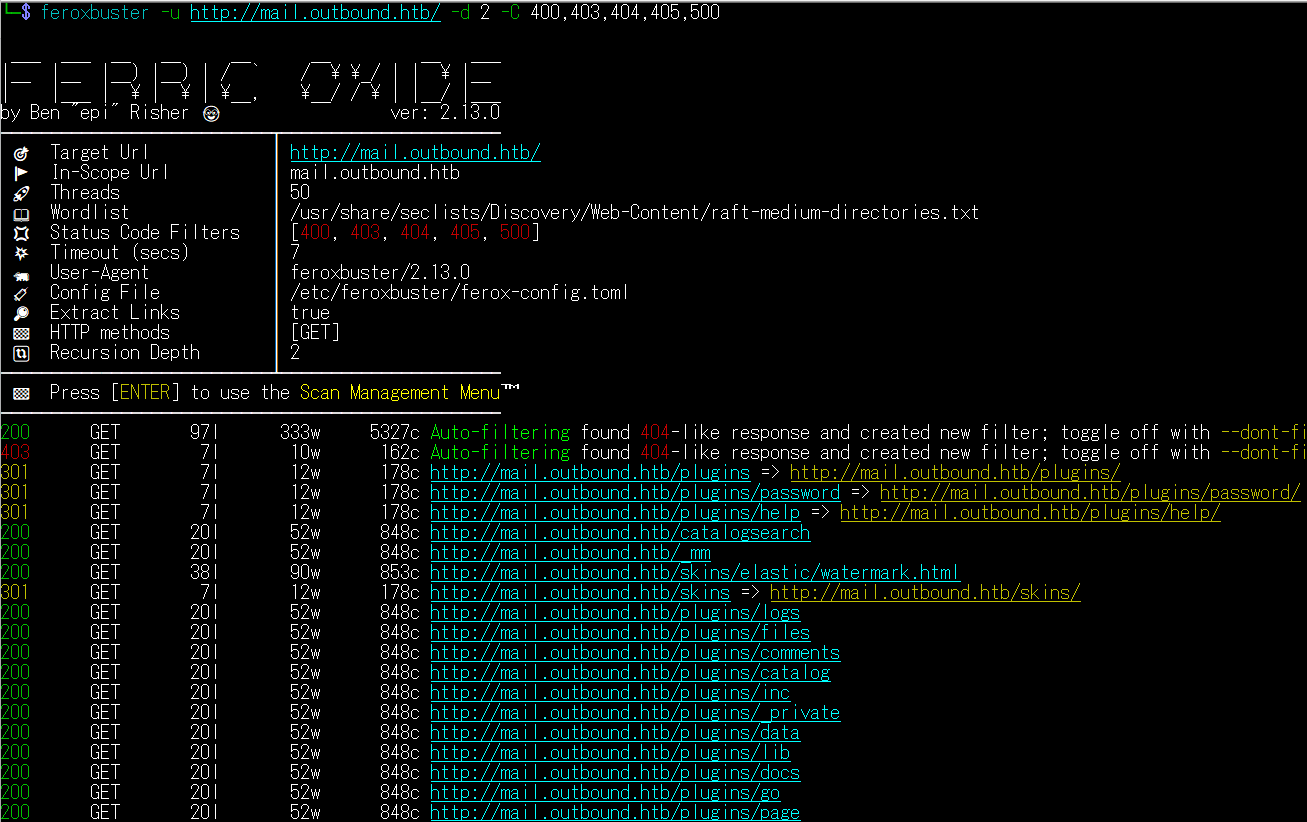Open the plugins/_private result link
Viewport: 1307px width, 822px height.
pyautogui.click(x=635, y=713)
